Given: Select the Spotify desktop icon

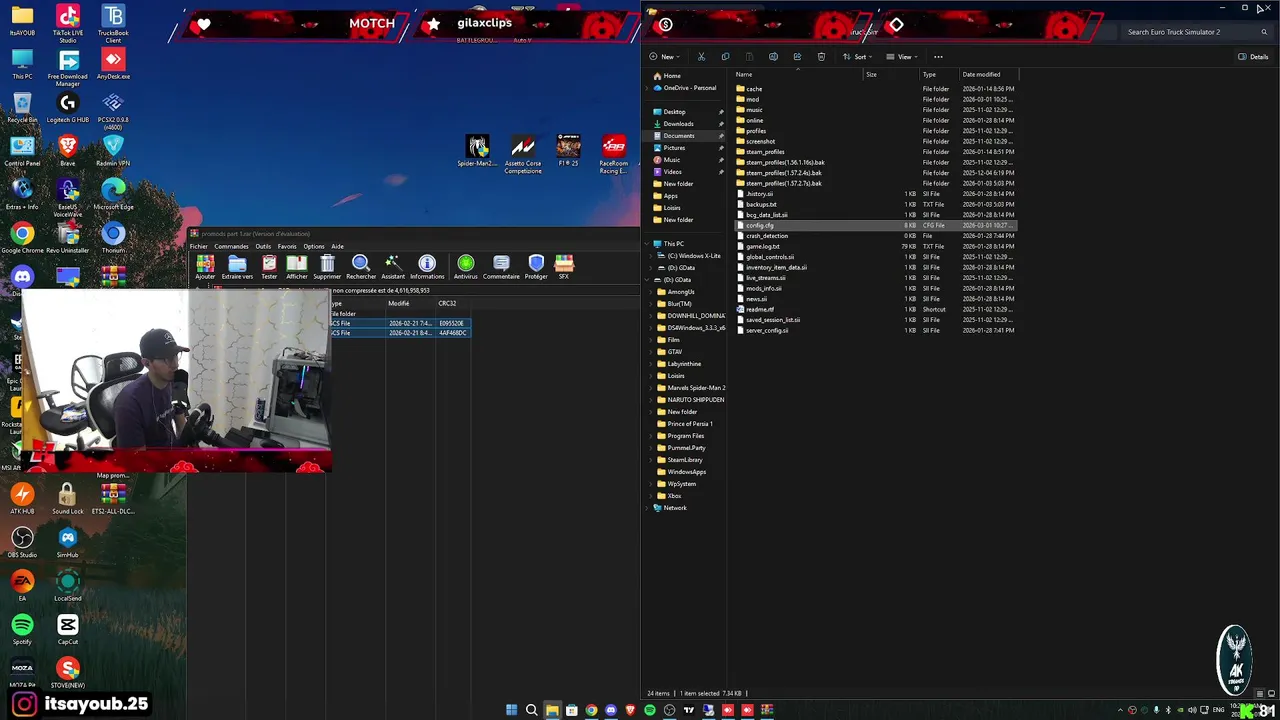Looking at the screenshot, I should coord(22,630).
